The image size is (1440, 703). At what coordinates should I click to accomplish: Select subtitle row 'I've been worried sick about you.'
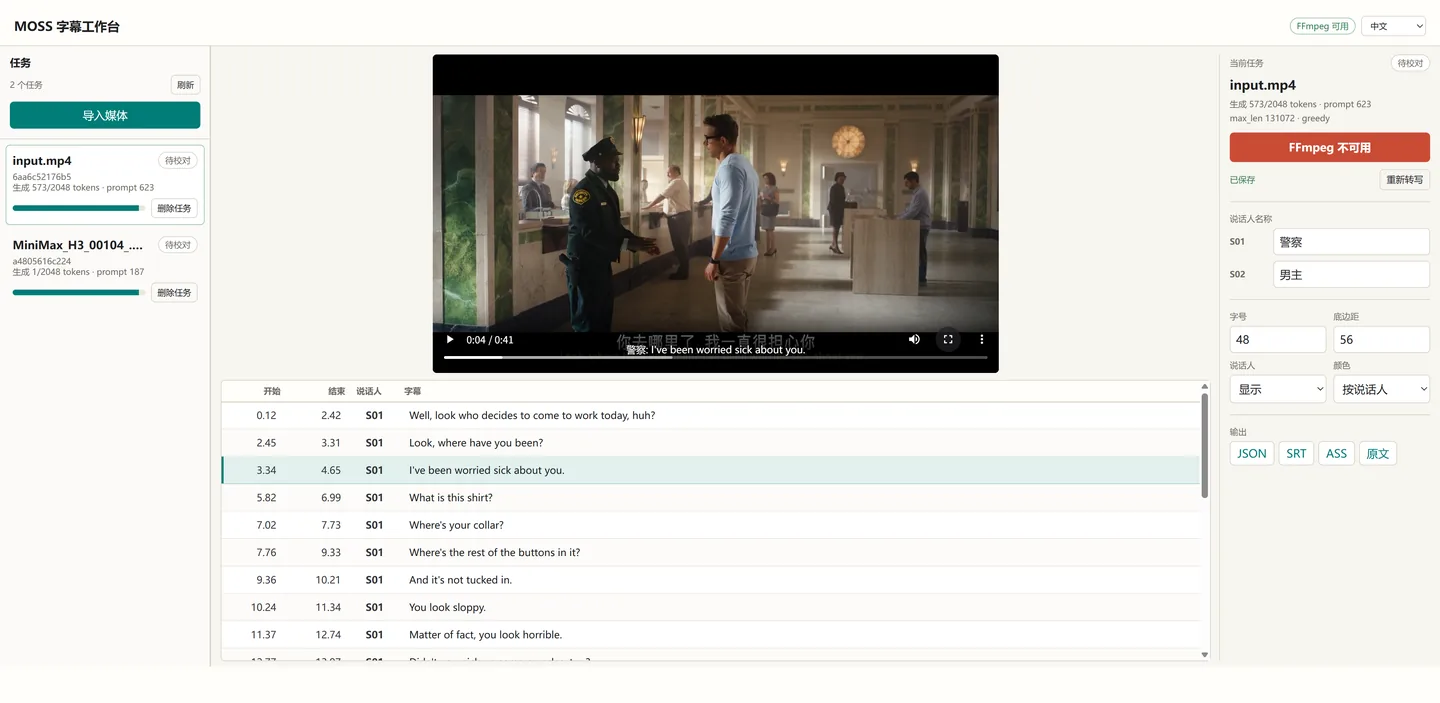(x=711, y=470)
